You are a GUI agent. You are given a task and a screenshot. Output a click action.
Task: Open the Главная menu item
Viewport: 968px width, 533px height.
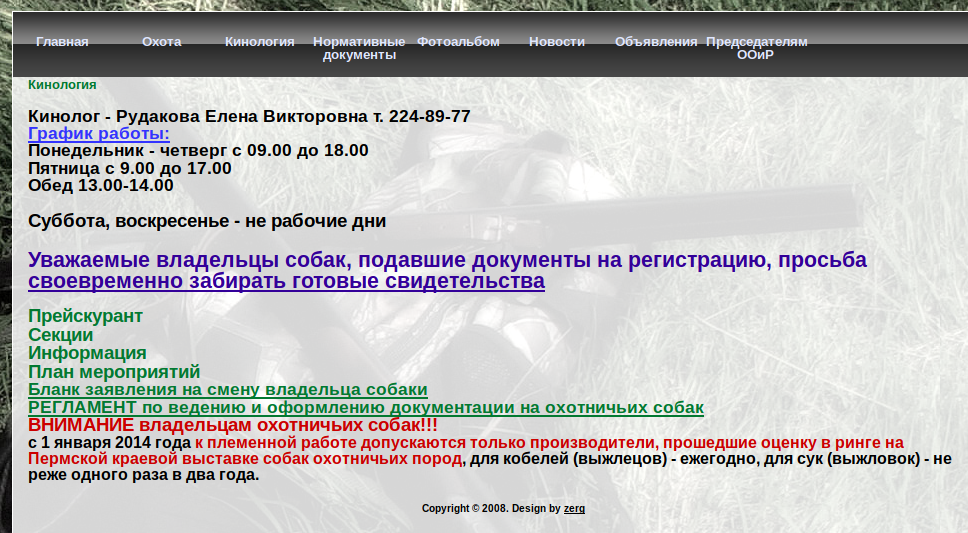click(62, 42)
